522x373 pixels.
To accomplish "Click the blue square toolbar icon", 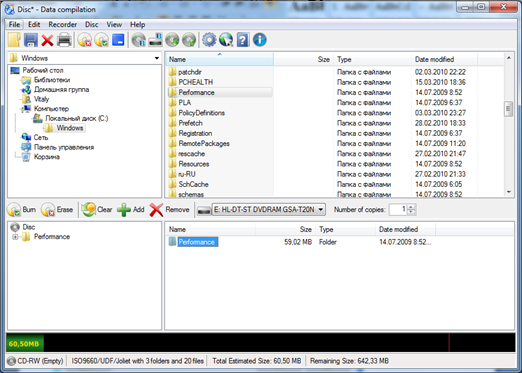I will [118, 40].
